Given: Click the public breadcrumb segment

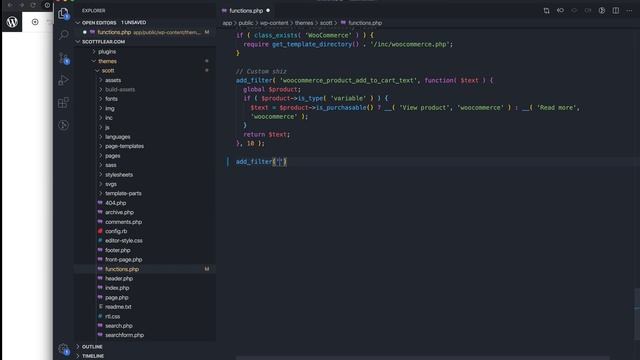Looking at the screenshot, I should [246, 23].
